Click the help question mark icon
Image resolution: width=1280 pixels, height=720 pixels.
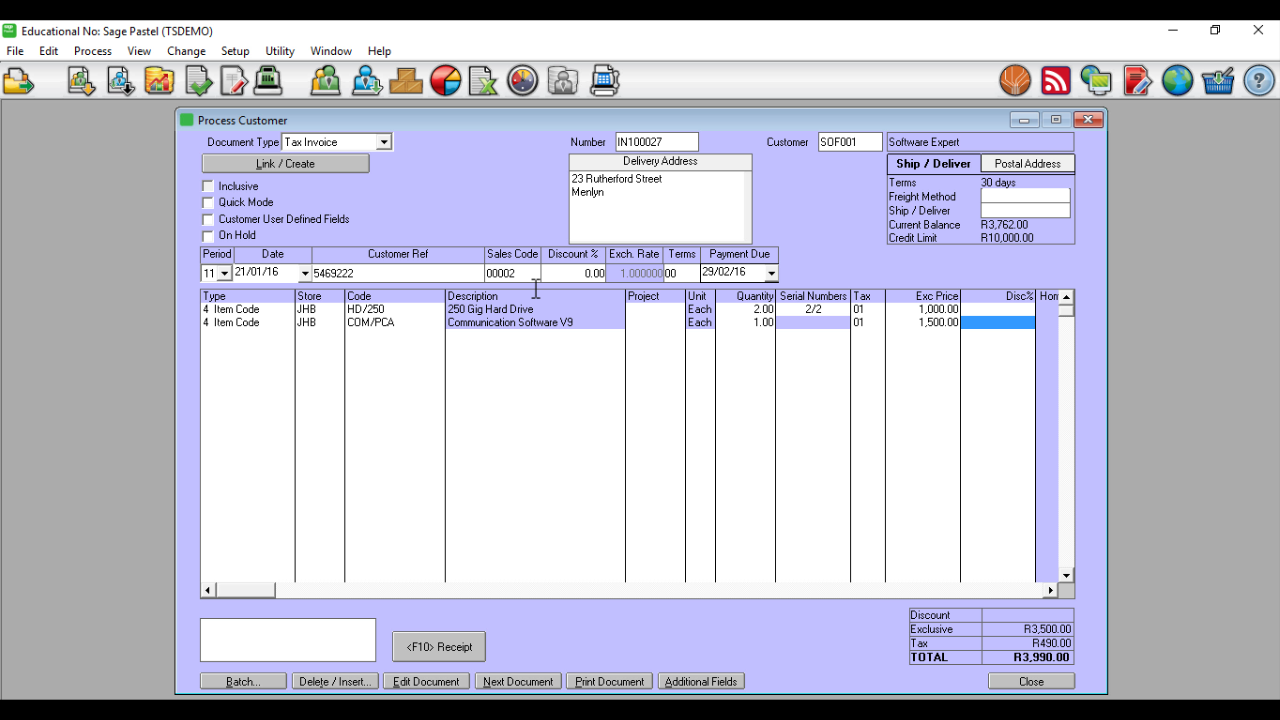coord(1258,81)
